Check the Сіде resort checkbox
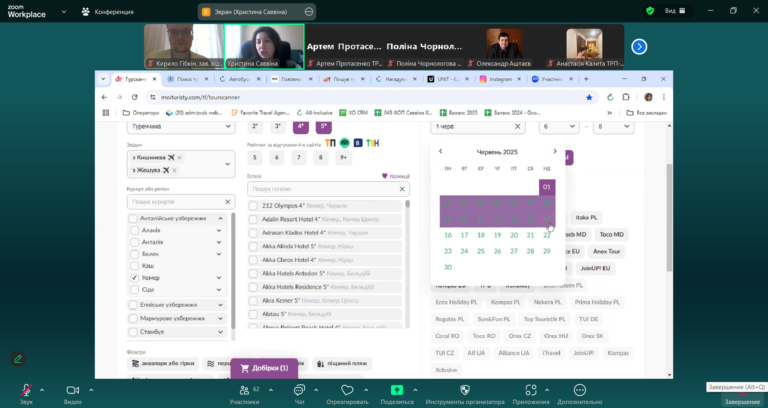Image resolution: width=768 pixels, height=408 pixels. (x=135, y=289)
